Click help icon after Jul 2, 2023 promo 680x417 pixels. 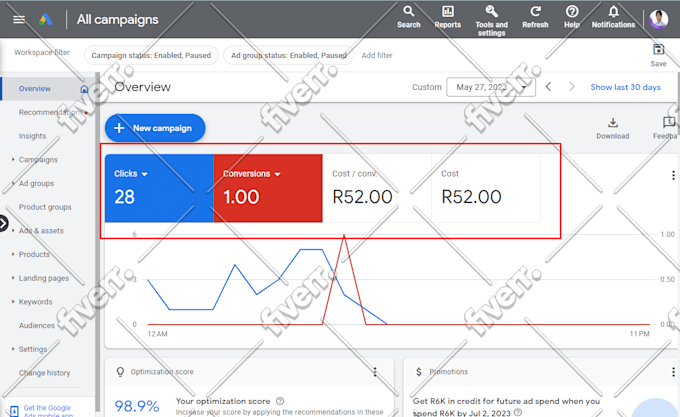518,413
